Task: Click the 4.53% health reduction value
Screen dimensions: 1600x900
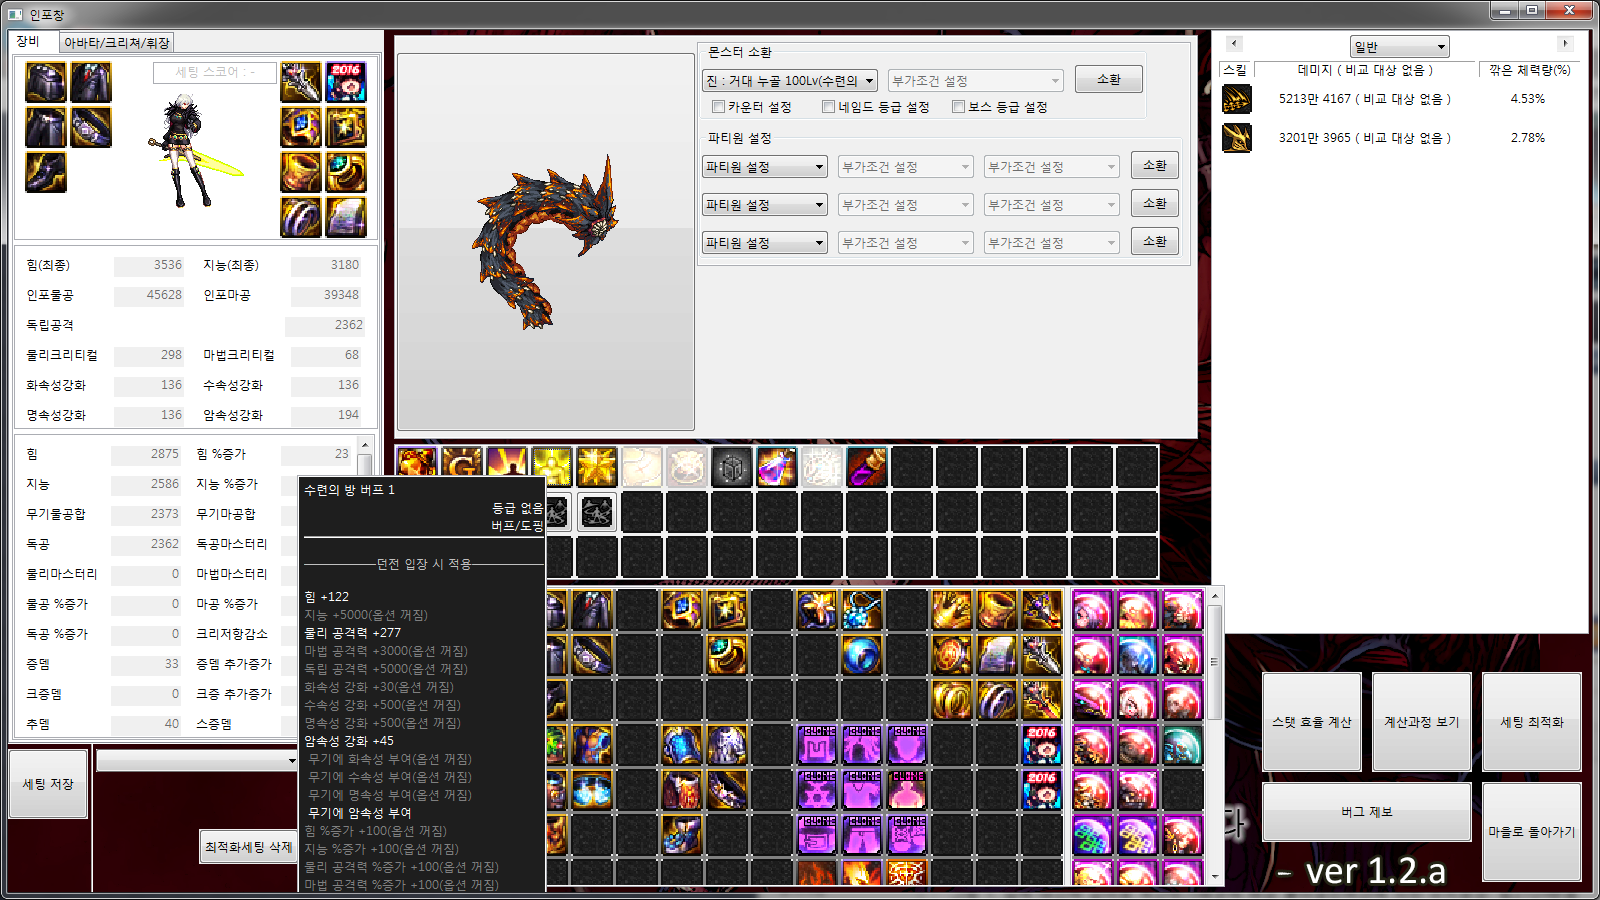Action: (x=1528, y=99)
